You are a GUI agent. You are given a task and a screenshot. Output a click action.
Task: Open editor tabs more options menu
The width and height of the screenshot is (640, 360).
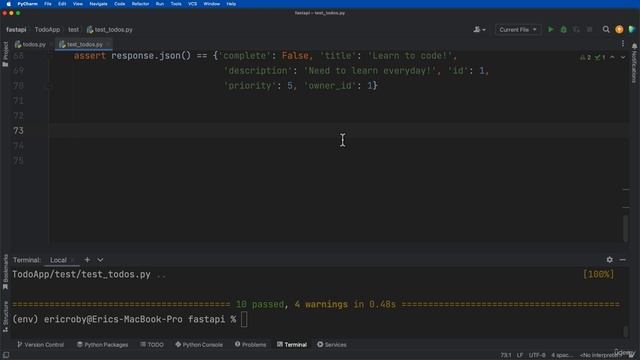(x=623, y=44)
